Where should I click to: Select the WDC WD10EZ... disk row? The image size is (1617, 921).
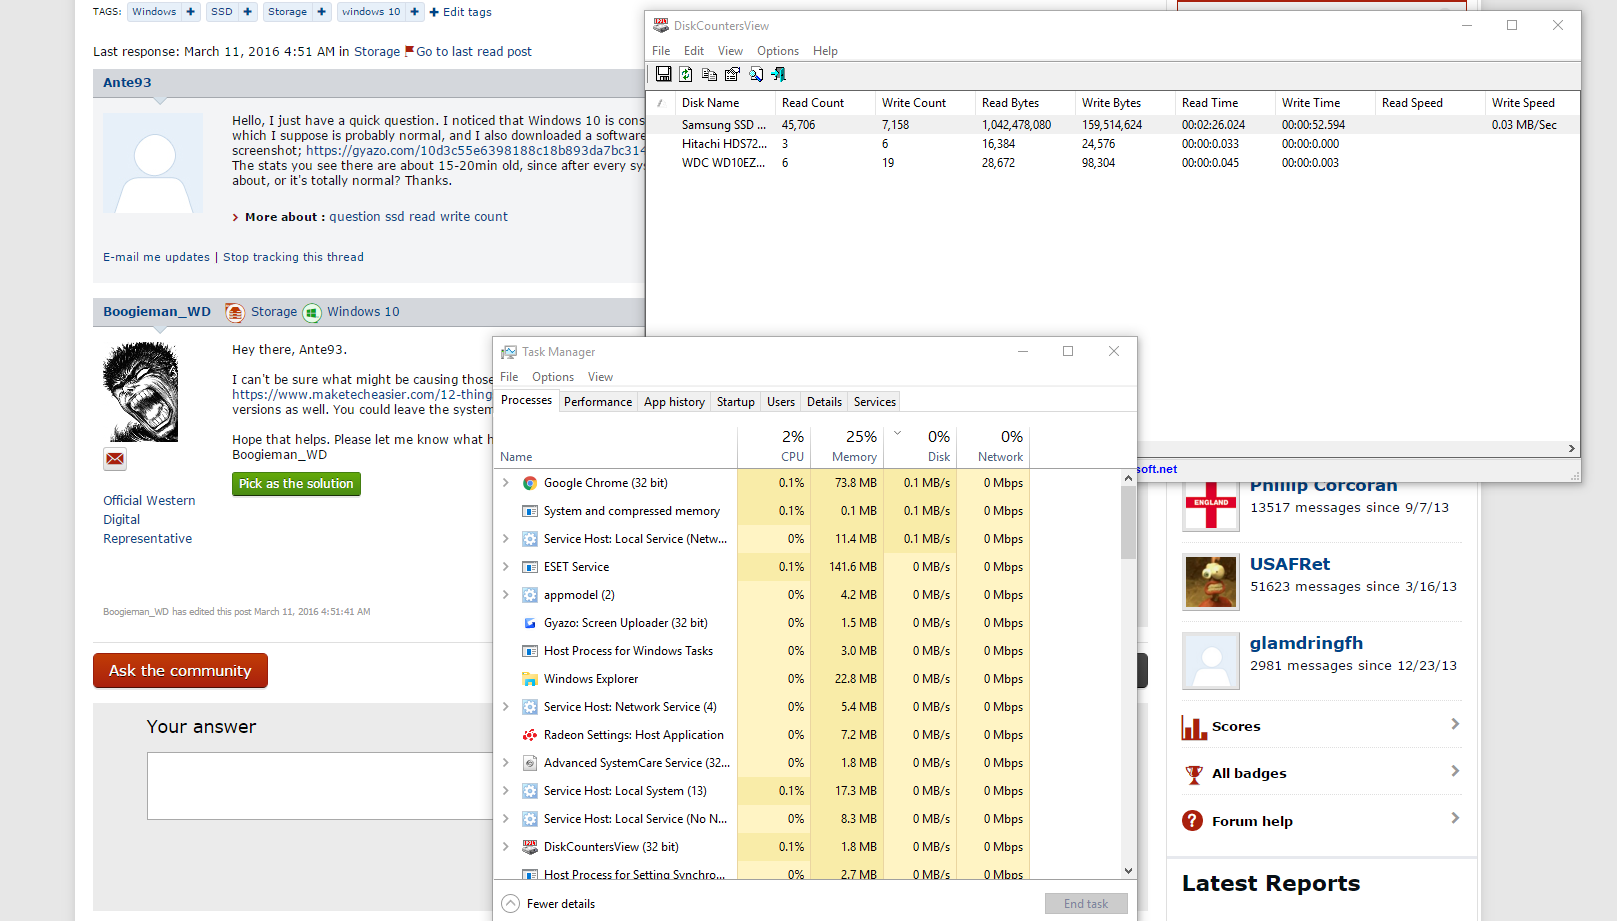coord(1113,163)
